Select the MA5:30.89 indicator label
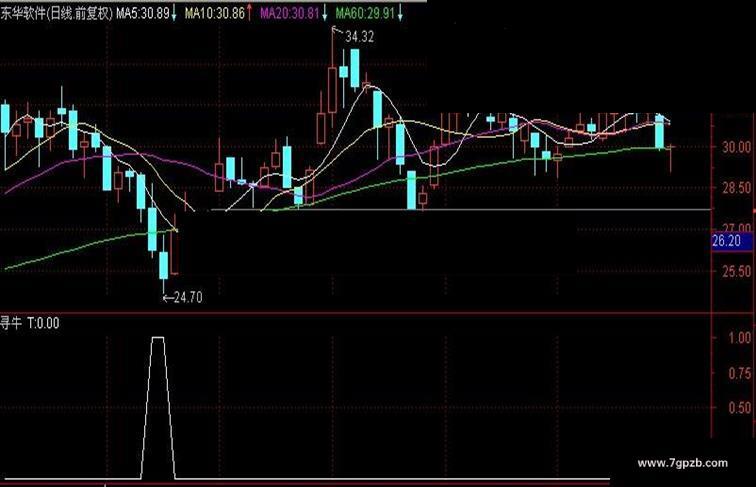This screenshot has height=487, width=756. 142,13
